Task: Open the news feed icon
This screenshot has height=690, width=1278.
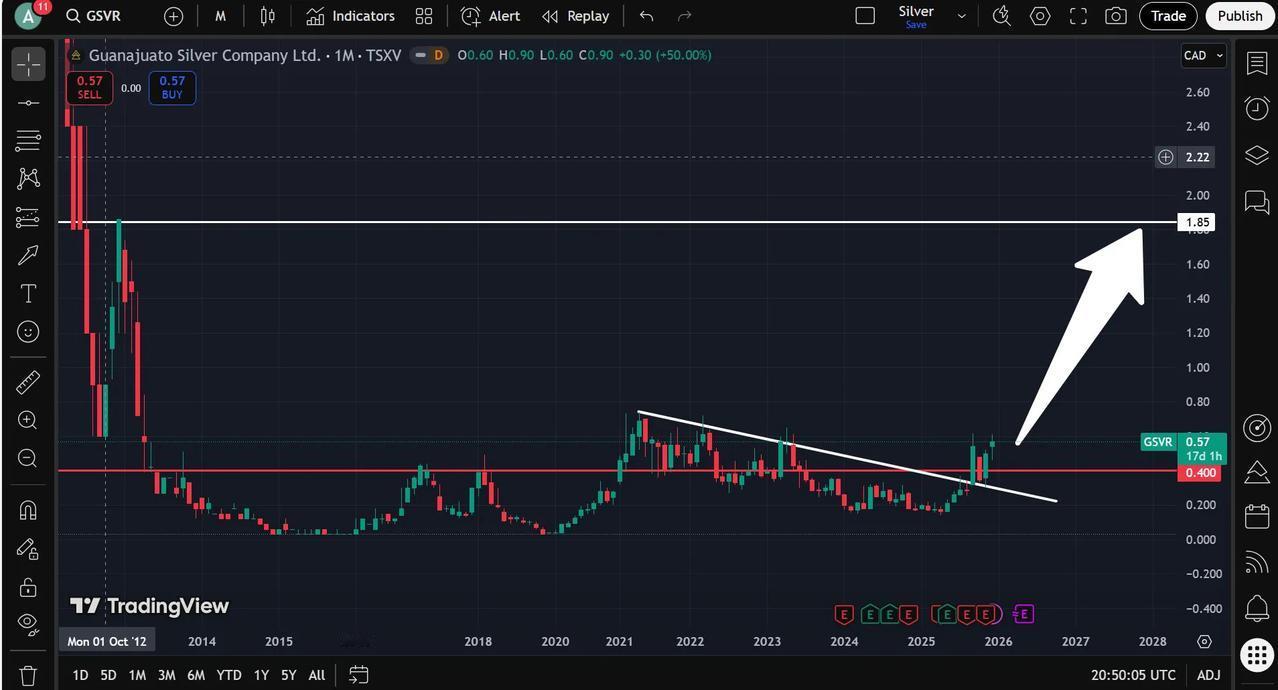Action: 1257,562
